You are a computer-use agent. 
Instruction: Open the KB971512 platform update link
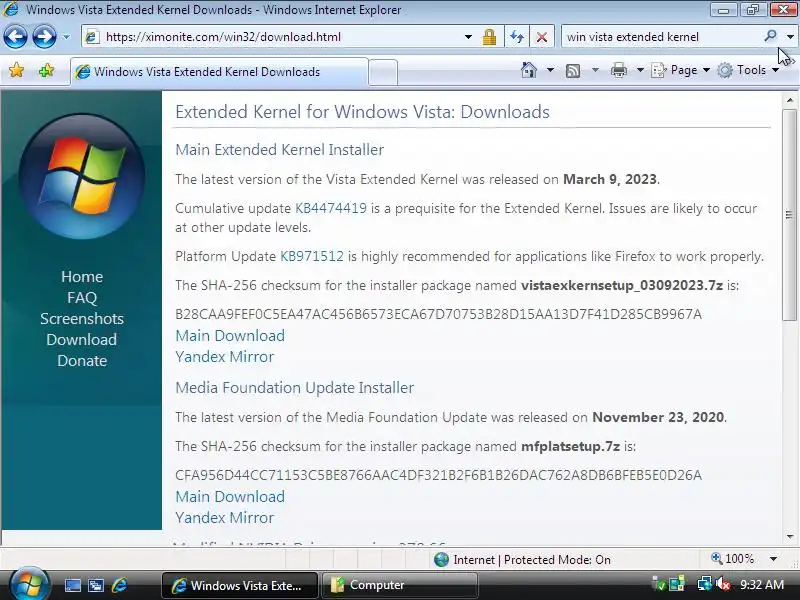312,256
